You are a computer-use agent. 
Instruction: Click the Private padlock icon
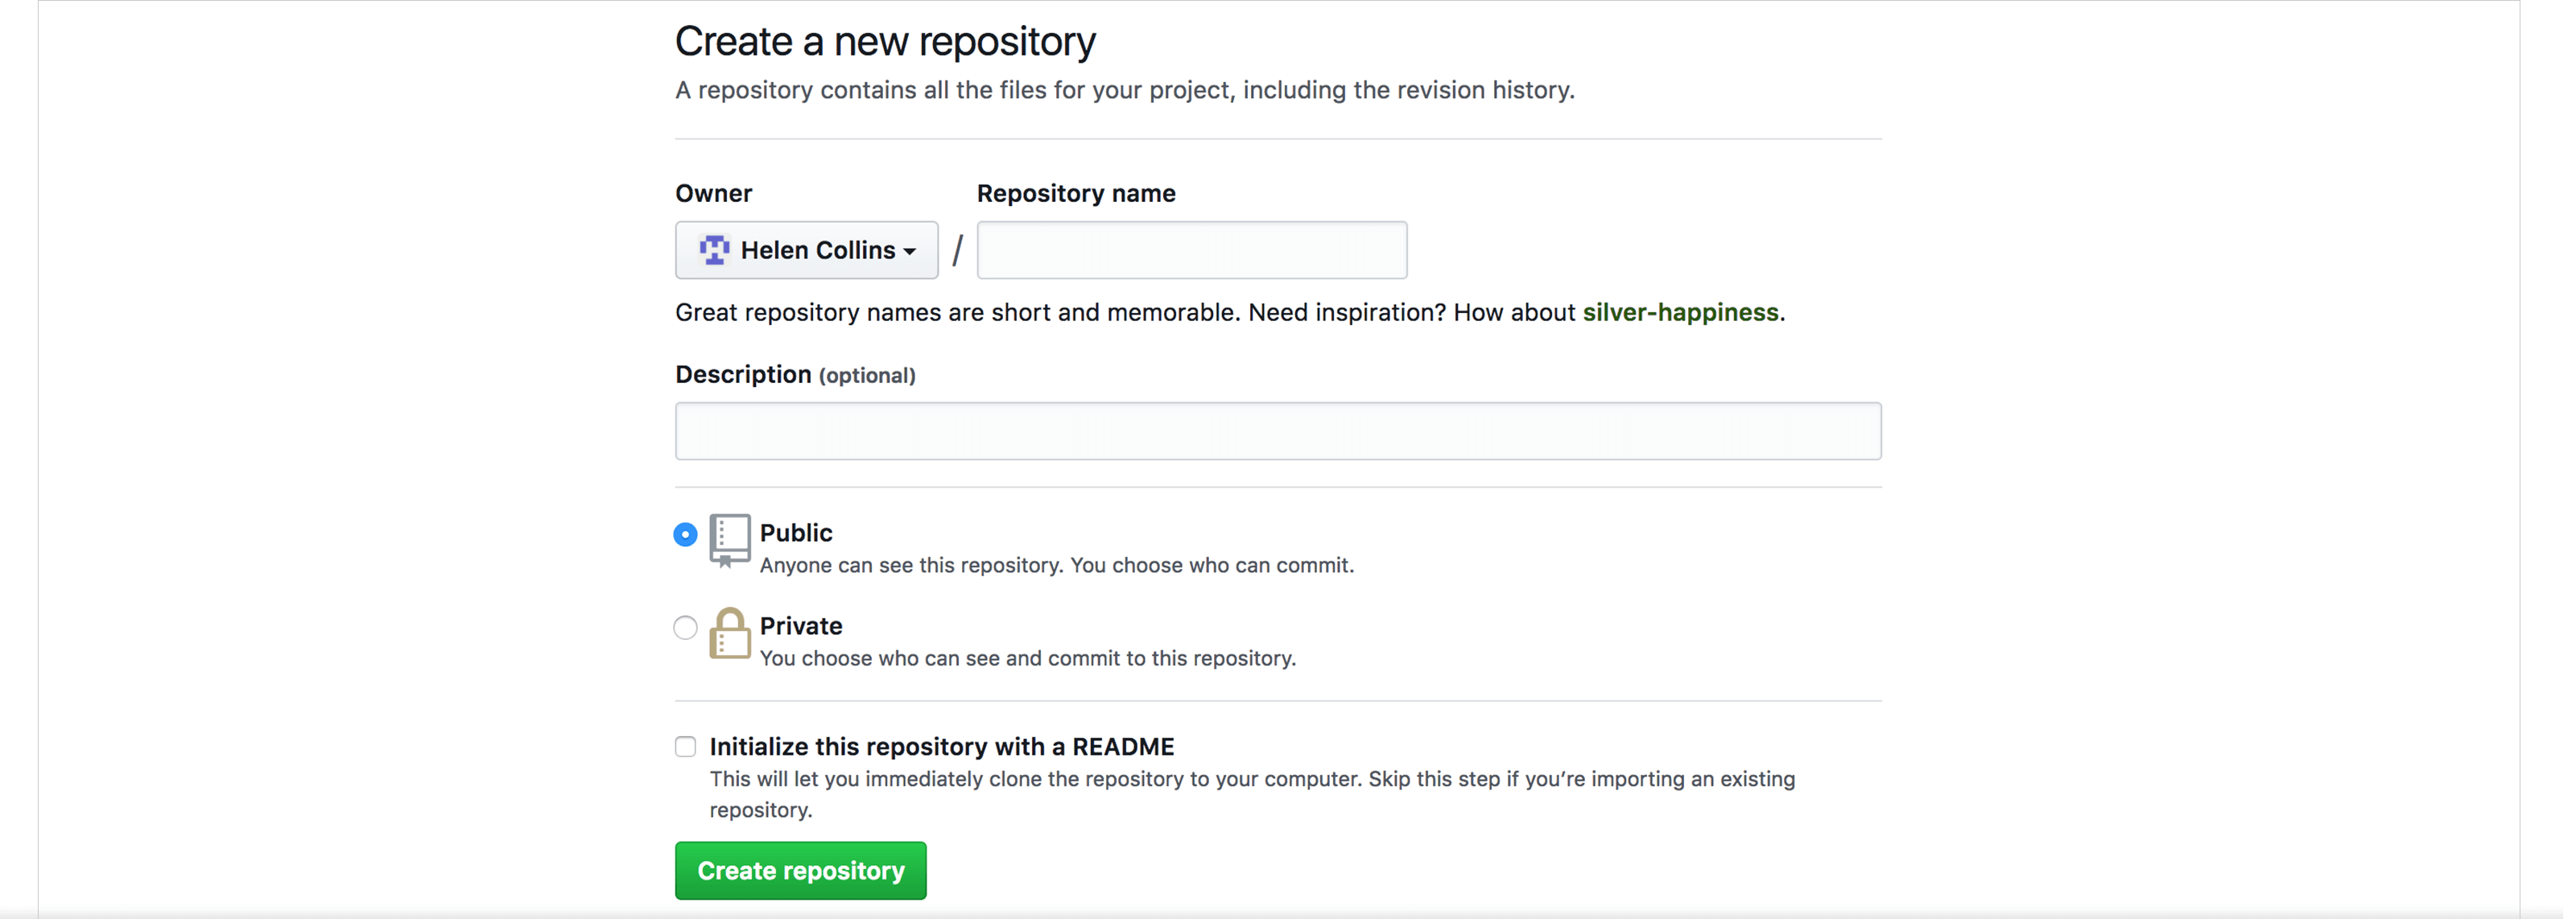(x=730, y=633)
